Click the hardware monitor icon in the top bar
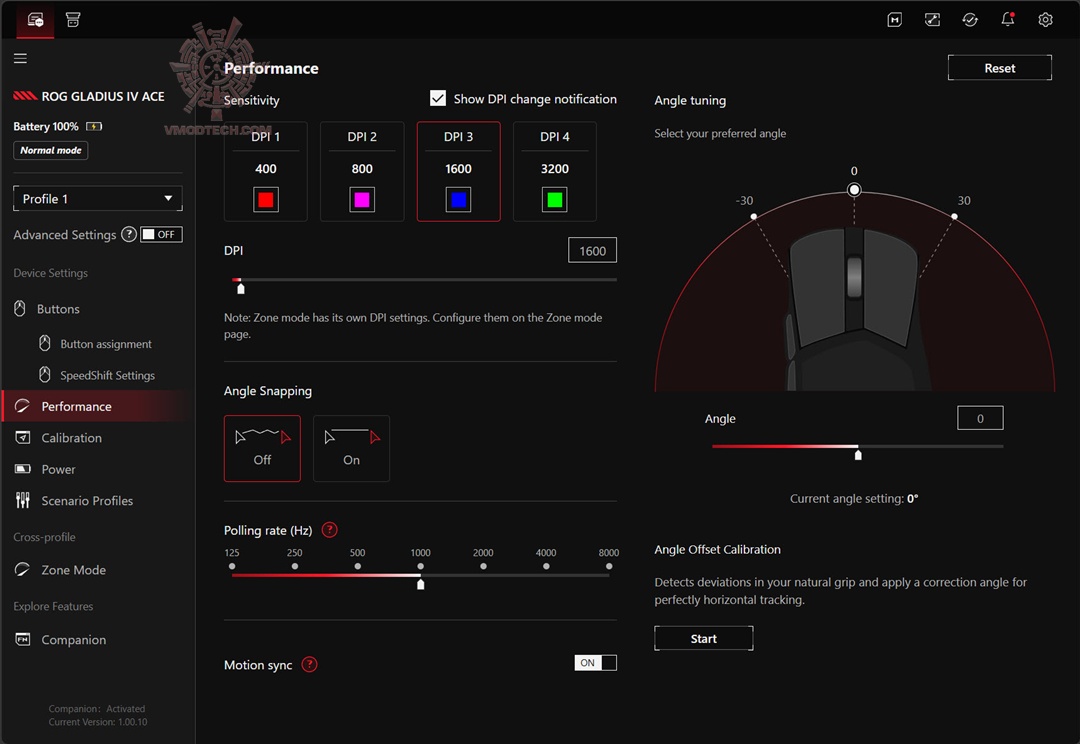Screen dimensions: 1080x744 (895, 19)
